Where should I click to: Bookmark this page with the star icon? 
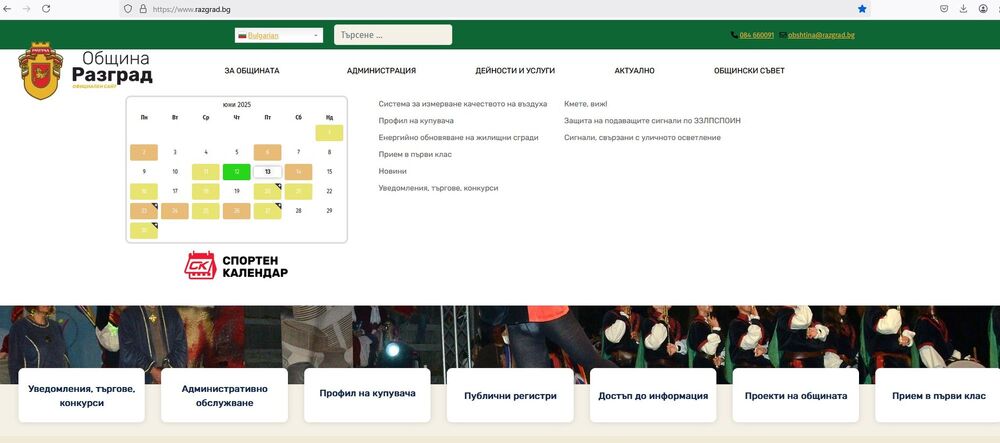point(862,8)
